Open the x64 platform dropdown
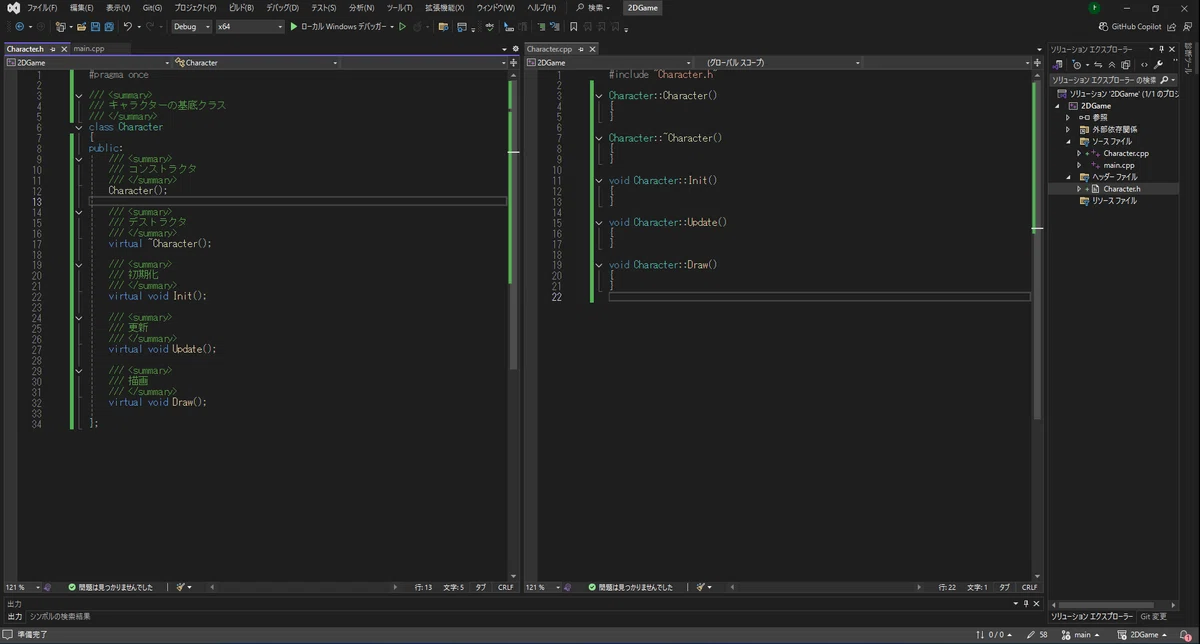This screenshot has width=1200, height=644. point(250,27)
